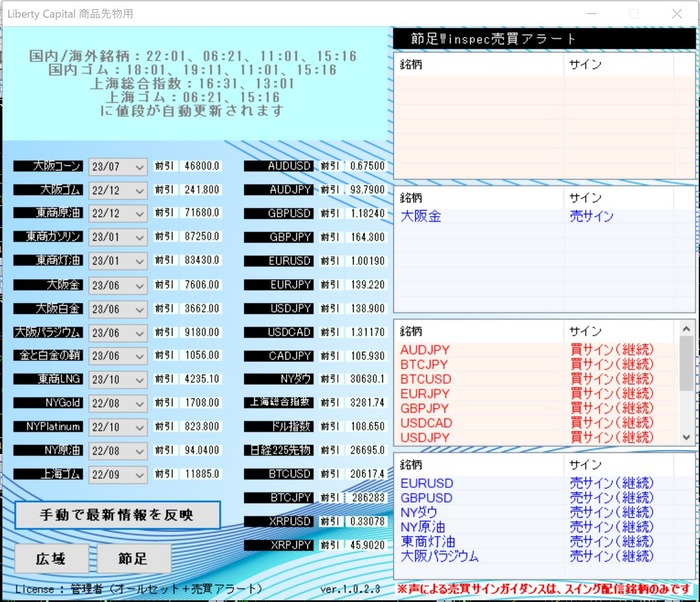Select the GBPJPY buy-signal row
The image size is (700, 602).
point(537,409)
